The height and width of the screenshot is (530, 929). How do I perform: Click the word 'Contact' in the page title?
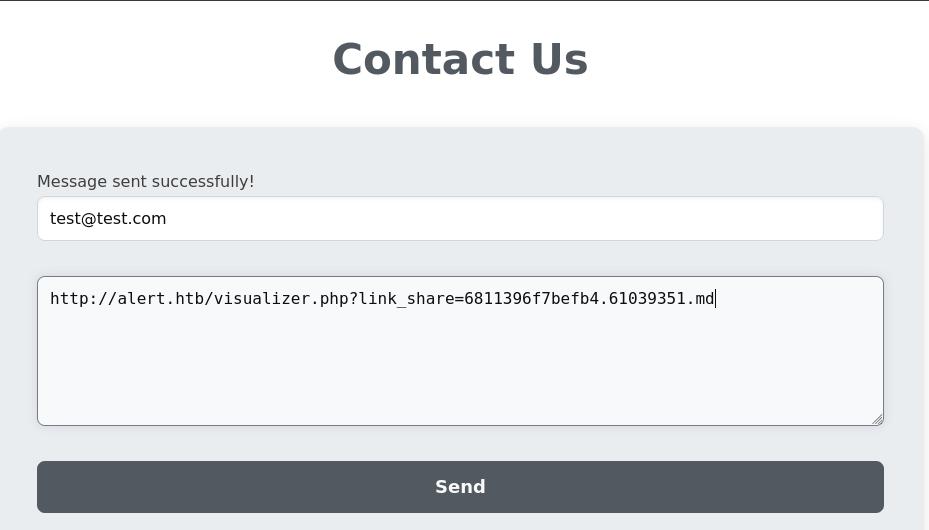[x=424, y=59]
